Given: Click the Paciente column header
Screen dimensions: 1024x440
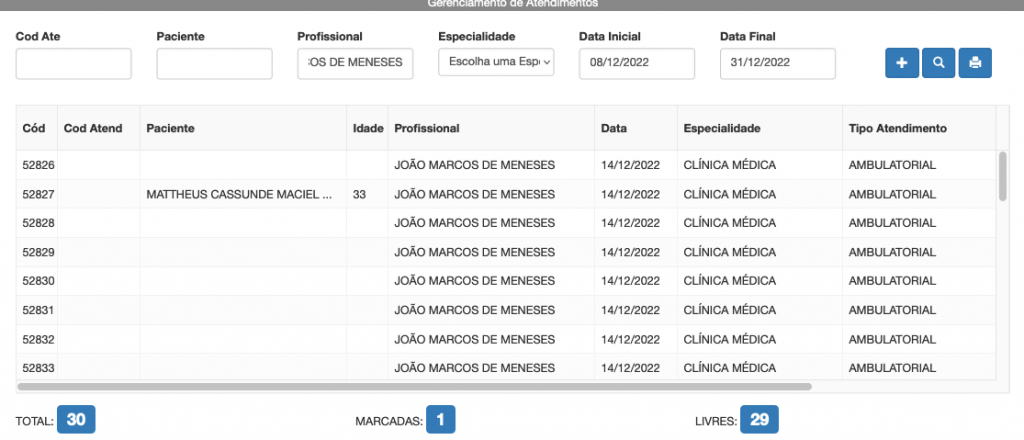Looking at the screenshot, I should pyautogui.click(x=170, y=128).
